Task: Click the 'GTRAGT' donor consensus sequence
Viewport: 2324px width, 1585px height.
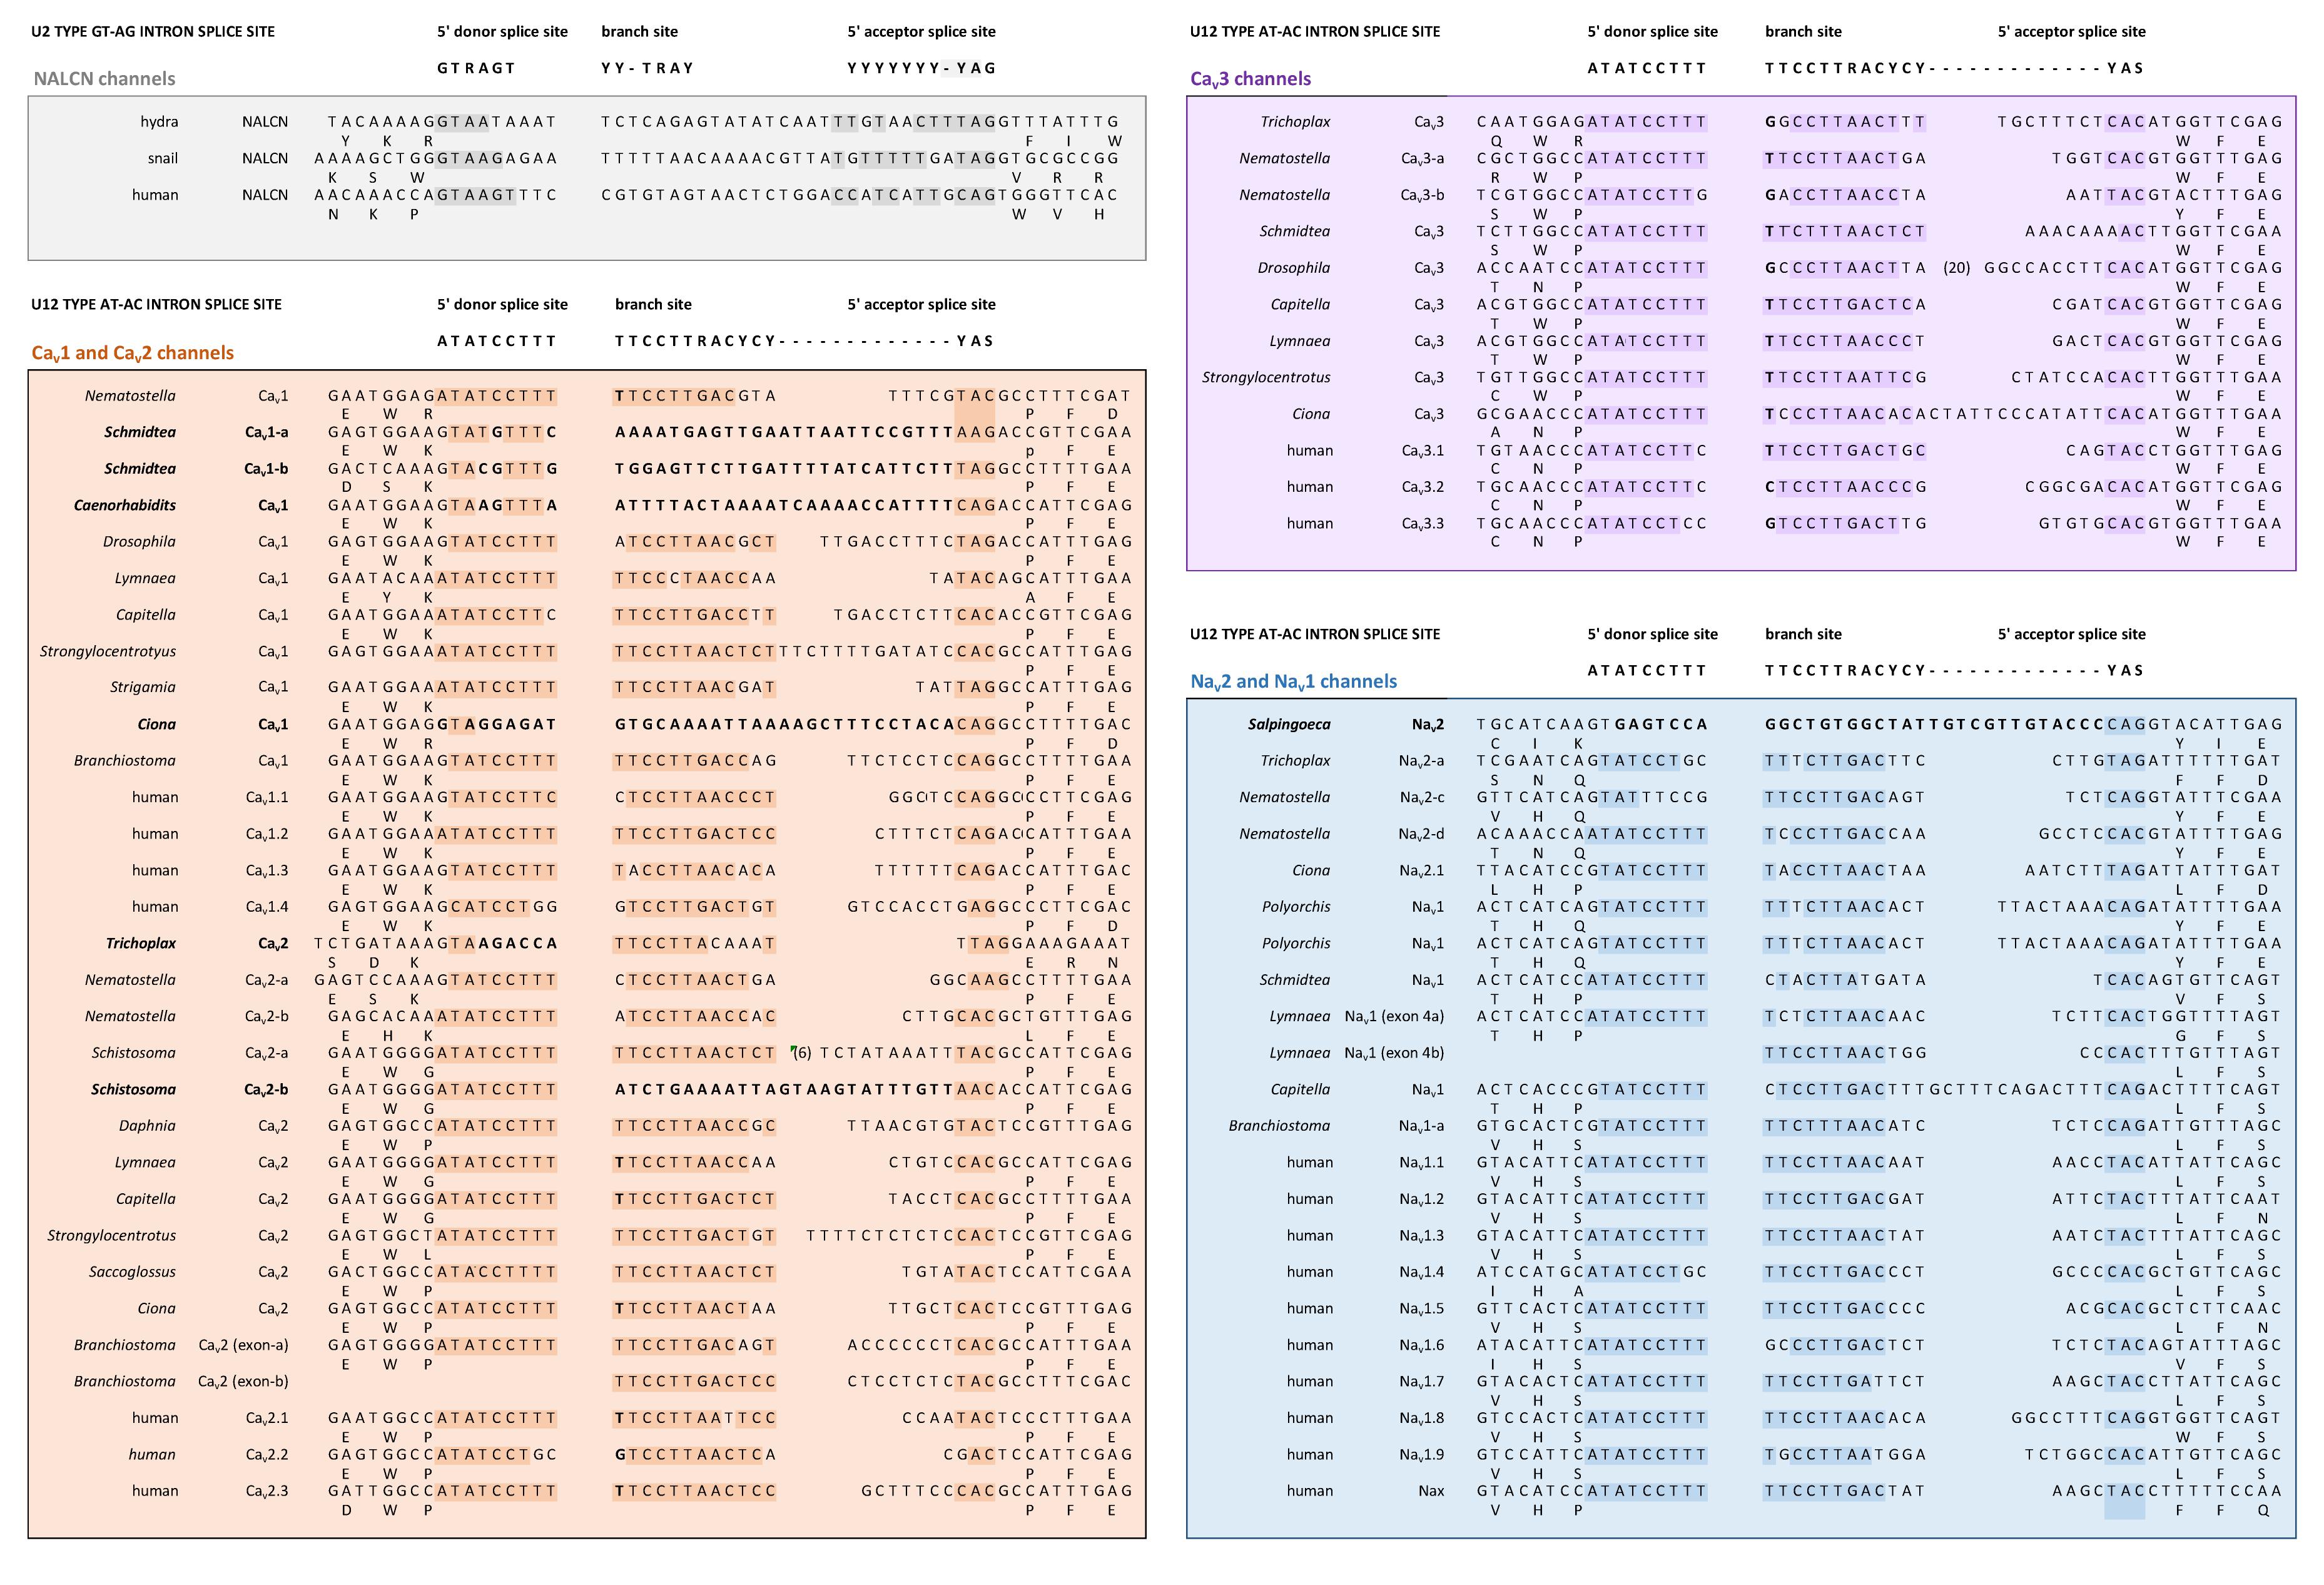Action: [x=476, y=68]
